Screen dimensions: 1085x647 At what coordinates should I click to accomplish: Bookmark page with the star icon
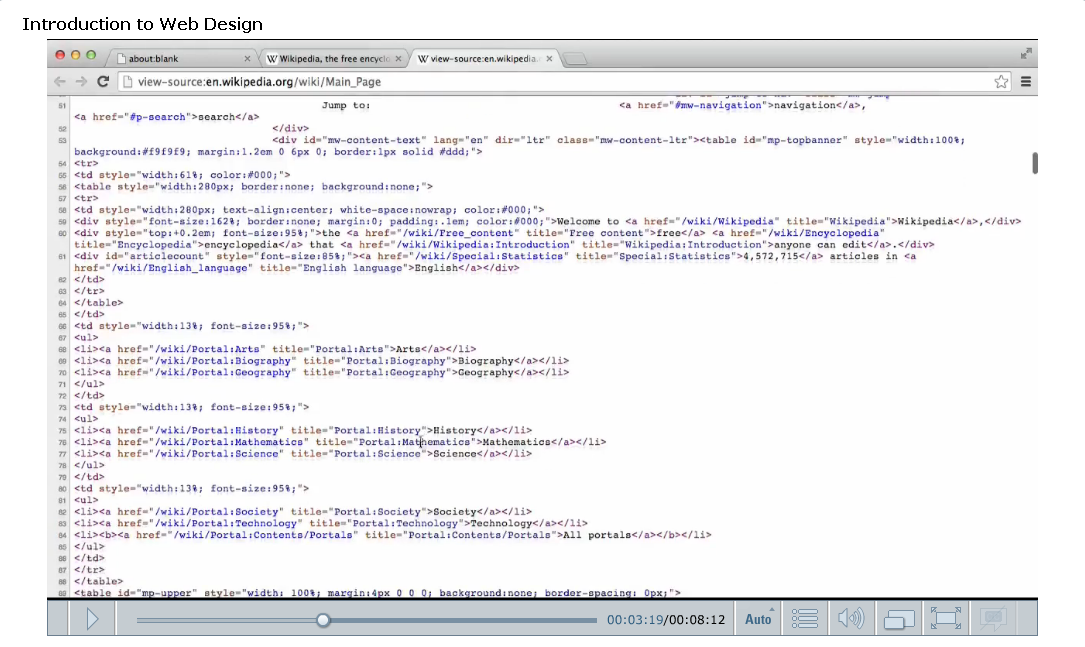(x=1001, y=82)
